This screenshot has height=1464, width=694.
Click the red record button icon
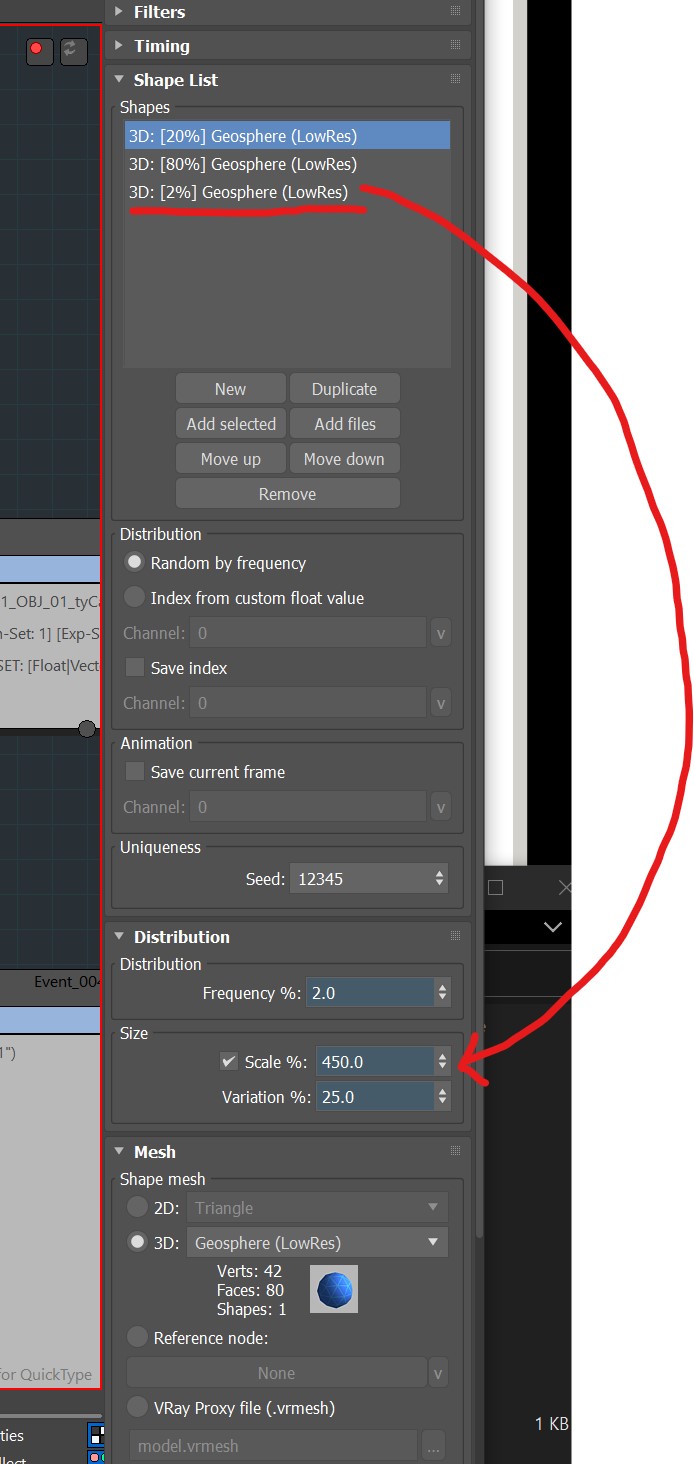[x=39, y=50]
